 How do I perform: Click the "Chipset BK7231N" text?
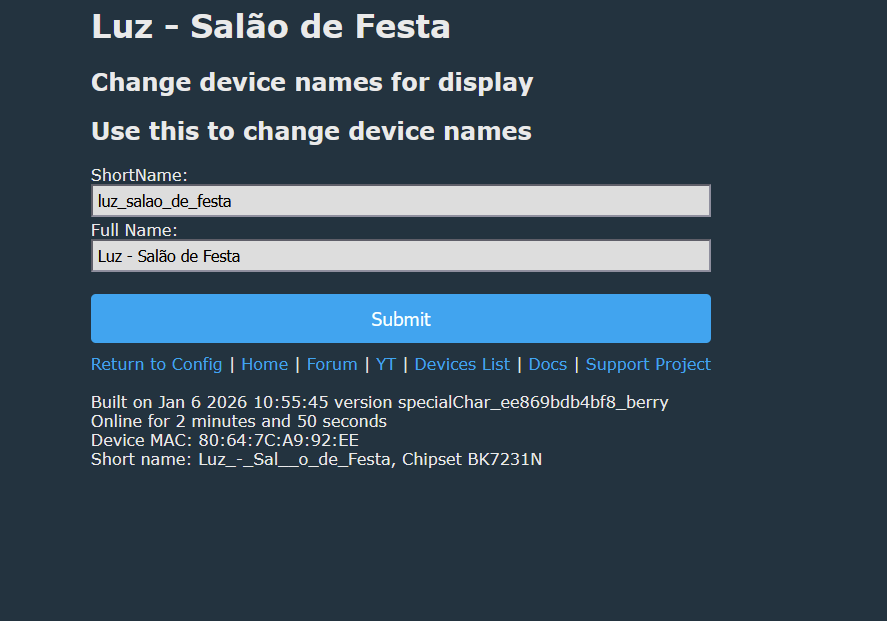472,459
